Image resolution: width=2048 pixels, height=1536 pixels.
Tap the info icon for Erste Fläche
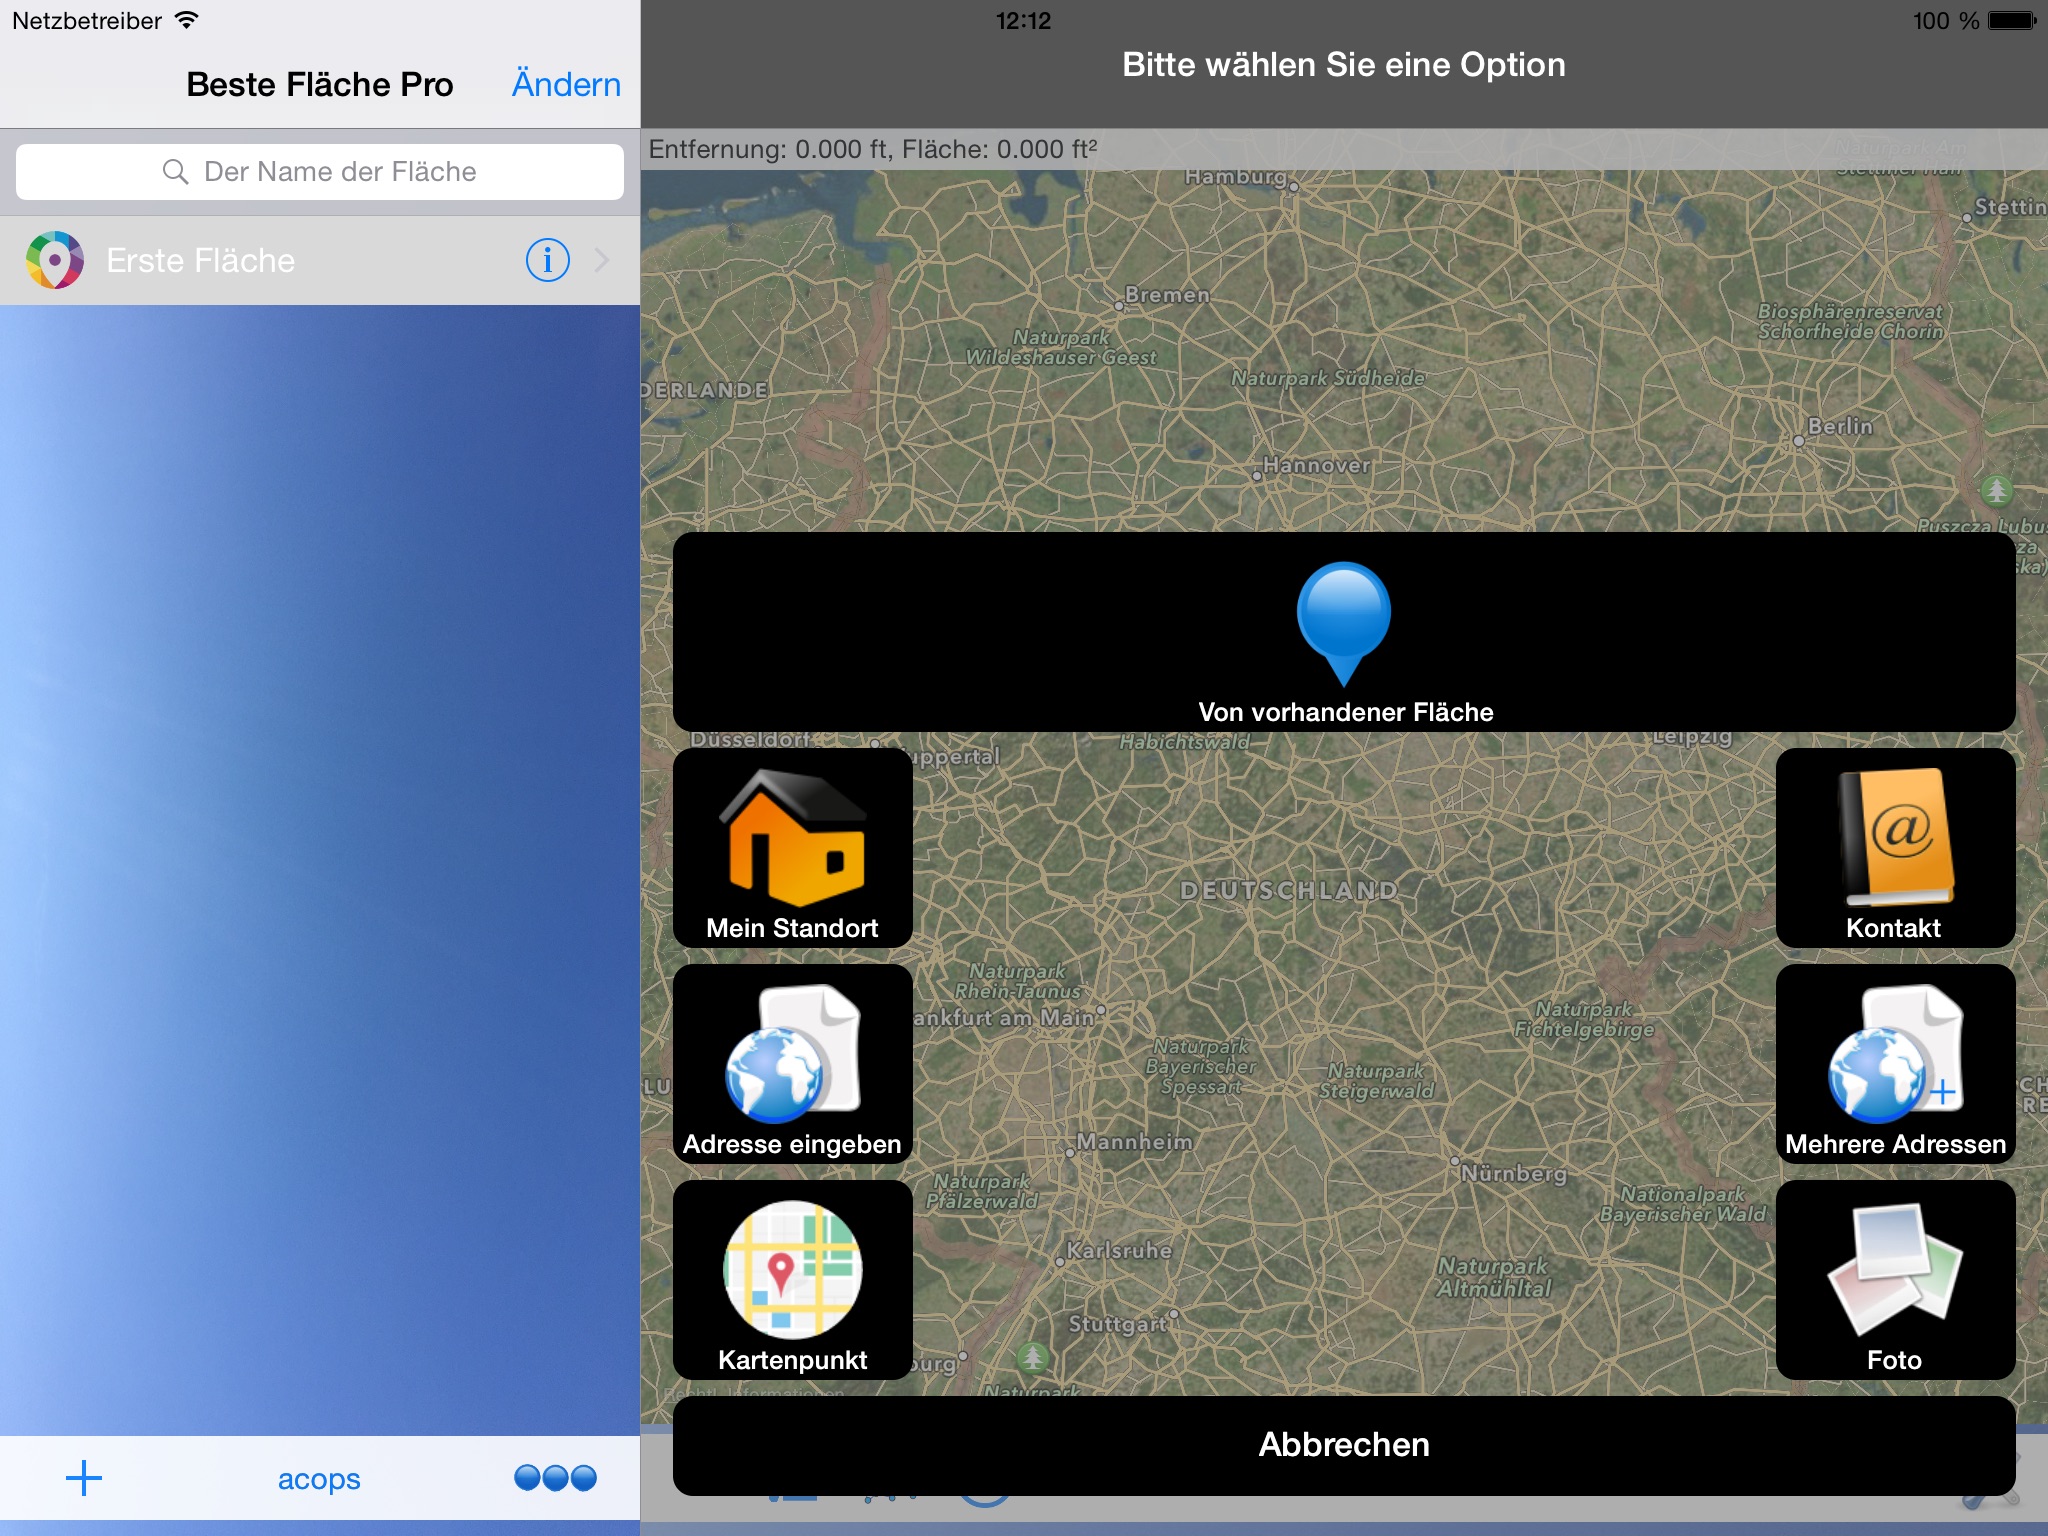click(547, 261)
